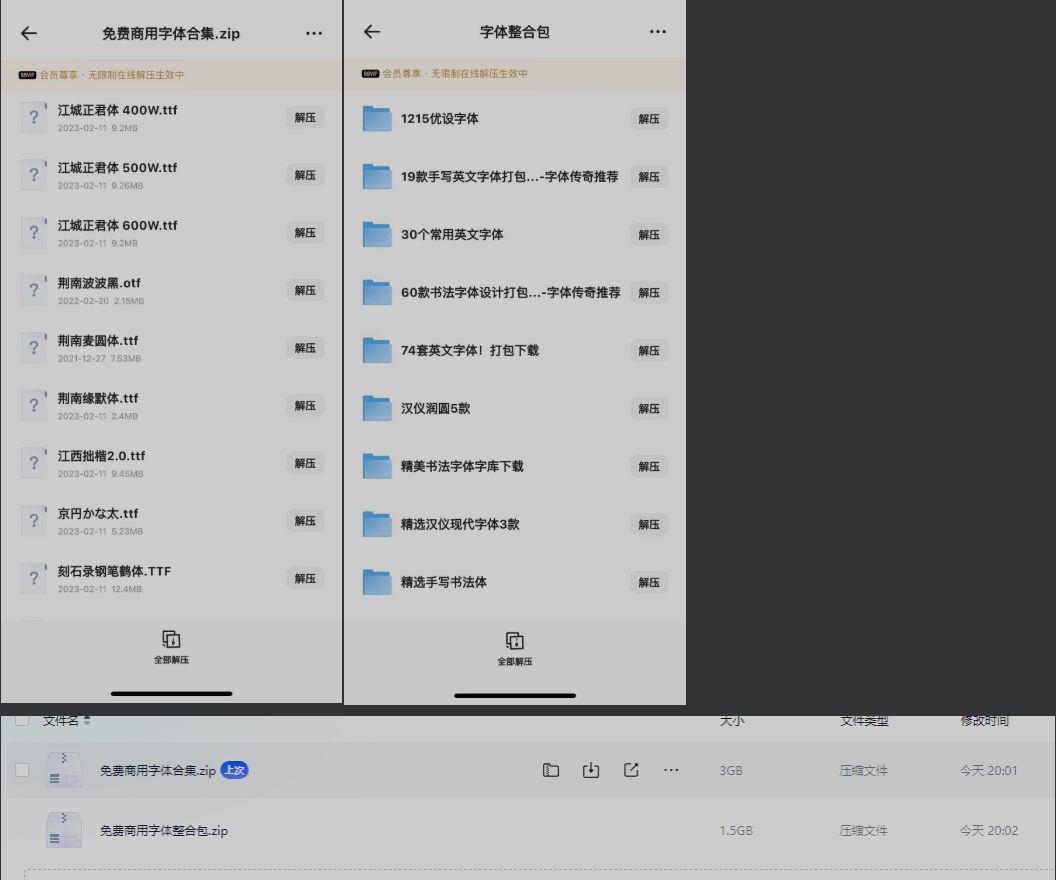The width and height of the screenshot is (1056, 880).
Task: Go back from the 免费商用字体合集.zip archive view
Action: click(28, 32)
